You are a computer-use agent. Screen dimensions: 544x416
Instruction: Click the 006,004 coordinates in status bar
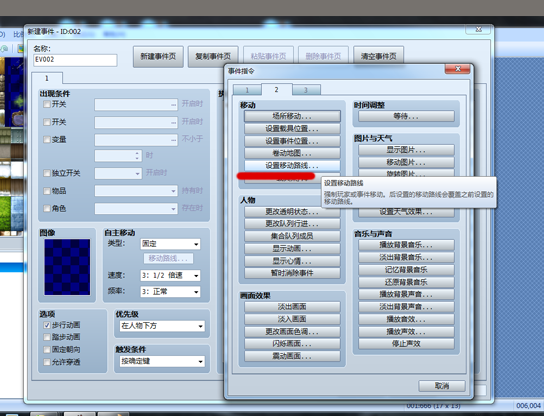point(528,406)
